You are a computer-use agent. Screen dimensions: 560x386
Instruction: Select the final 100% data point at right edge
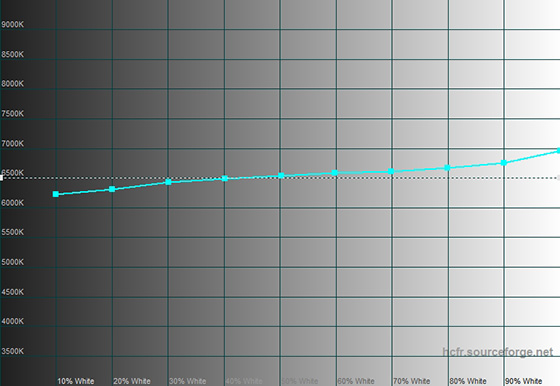tap(558, 151)
